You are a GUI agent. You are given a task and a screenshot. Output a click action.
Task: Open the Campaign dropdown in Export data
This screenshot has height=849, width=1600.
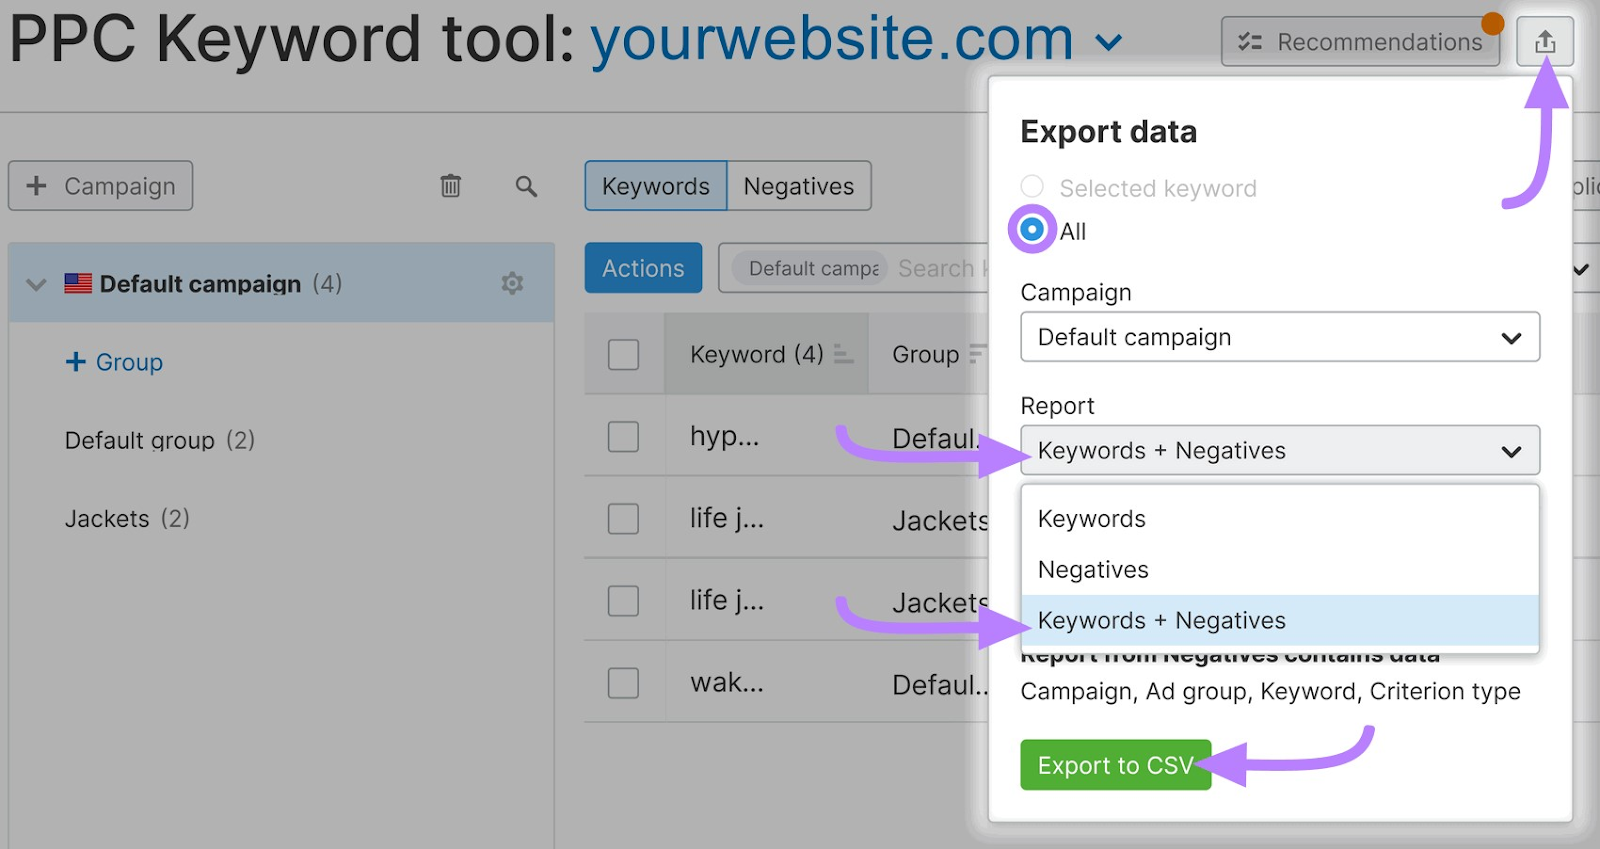coord(1280,337)
